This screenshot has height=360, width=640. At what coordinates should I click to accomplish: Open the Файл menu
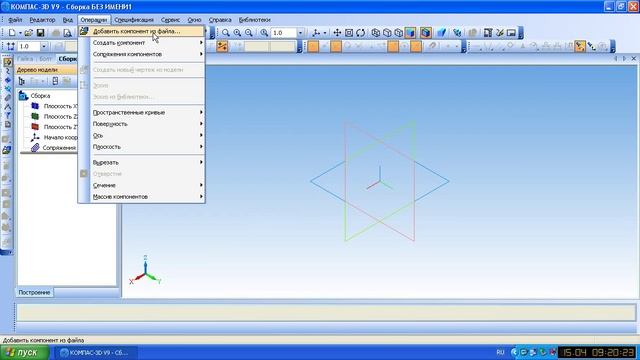pyautogui.click(x=15, y=20)
